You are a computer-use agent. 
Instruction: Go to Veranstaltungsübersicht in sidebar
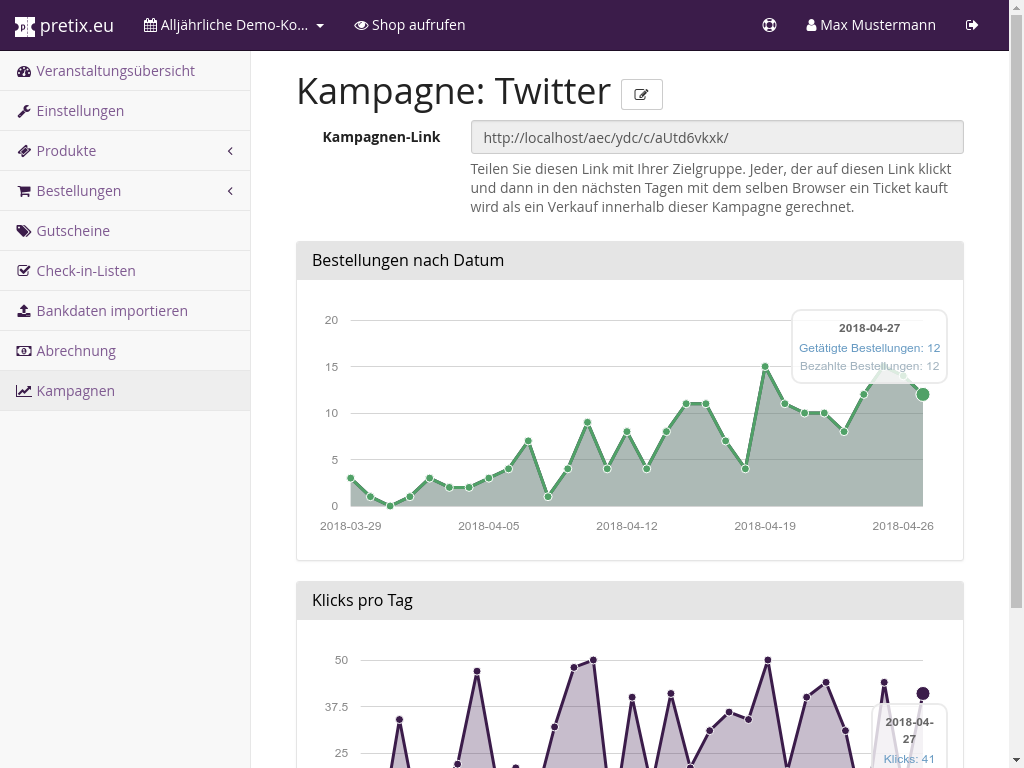click(x=115, y=71)
